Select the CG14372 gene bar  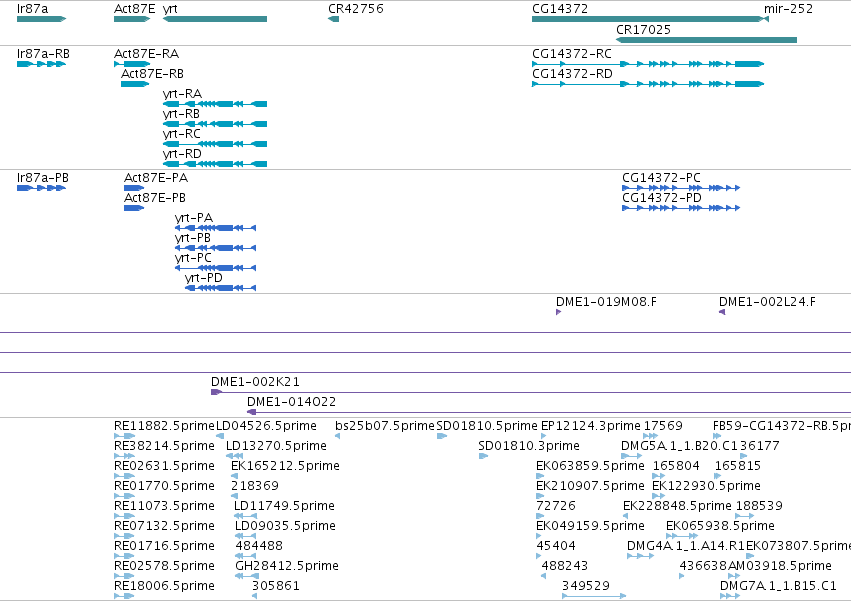[x=647, y=19]
